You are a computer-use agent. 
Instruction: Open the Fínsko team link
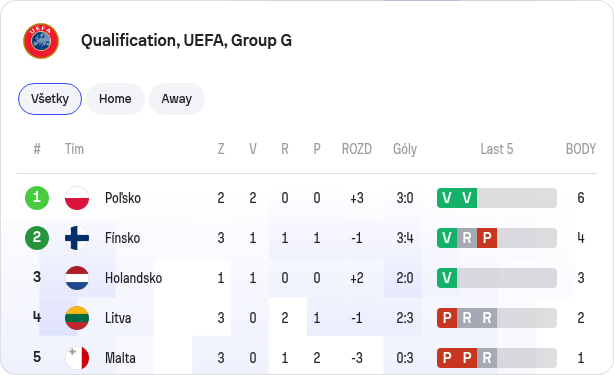[122, 238]
